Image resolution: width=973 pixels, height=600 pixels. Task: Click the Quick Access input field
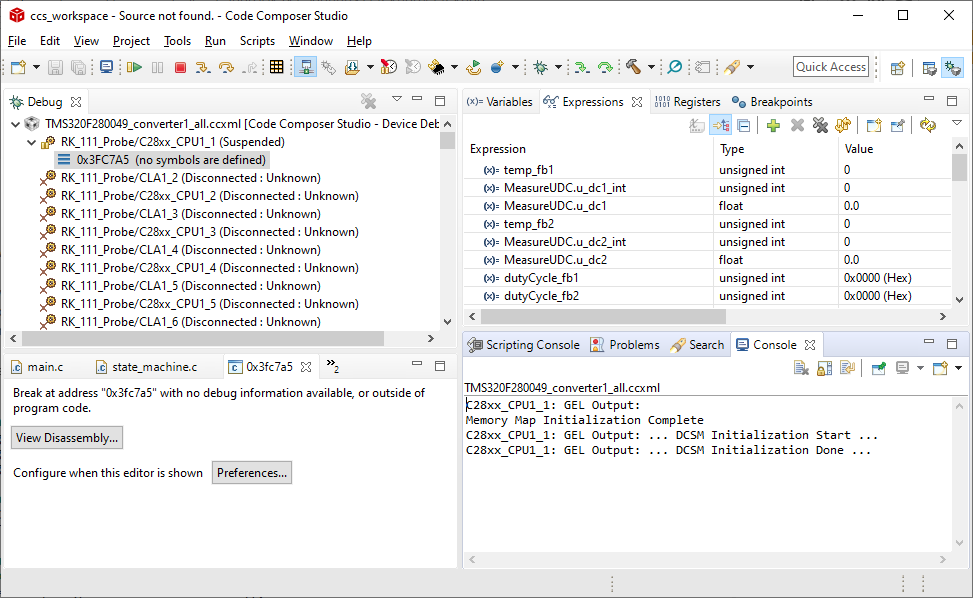pyautogui.click(x=831, y=67)
